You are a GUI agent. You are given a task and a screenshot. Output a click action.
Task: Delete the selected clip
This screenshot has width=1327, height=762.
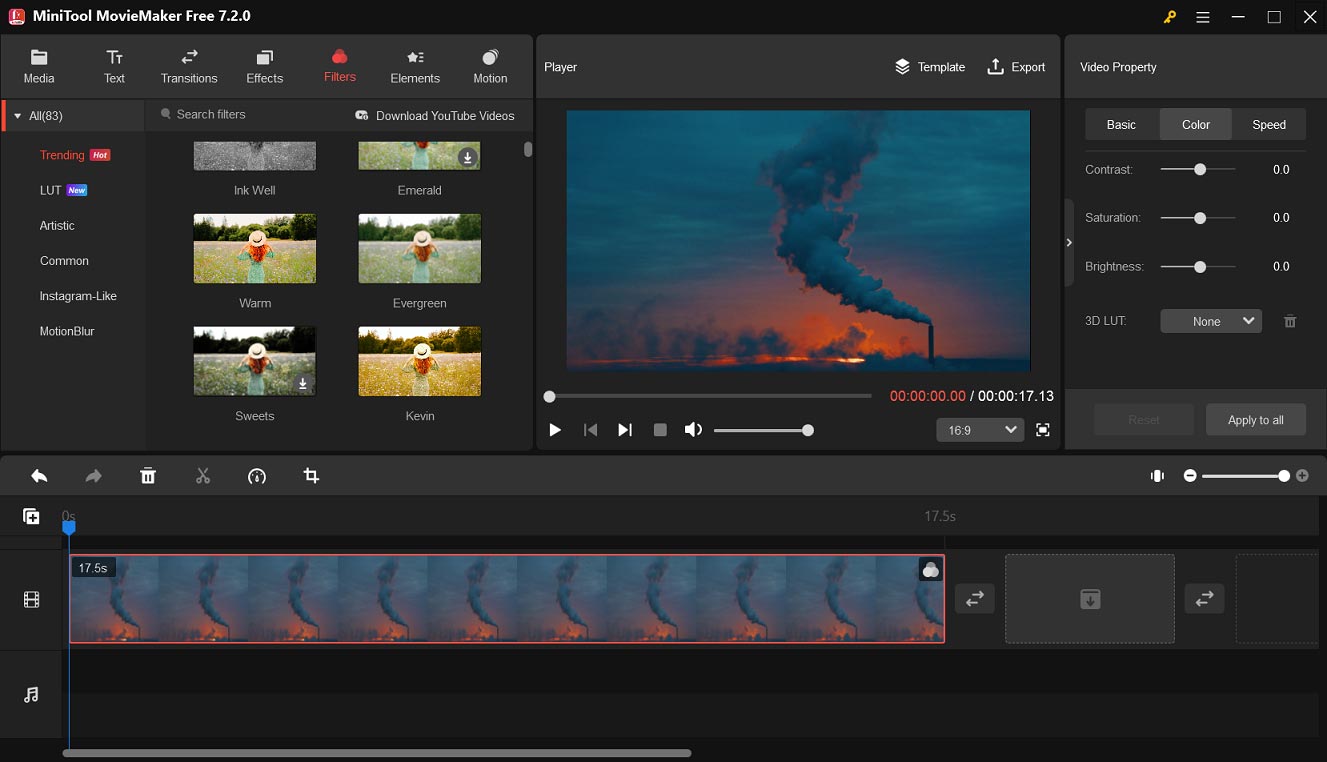click(148, 476)
